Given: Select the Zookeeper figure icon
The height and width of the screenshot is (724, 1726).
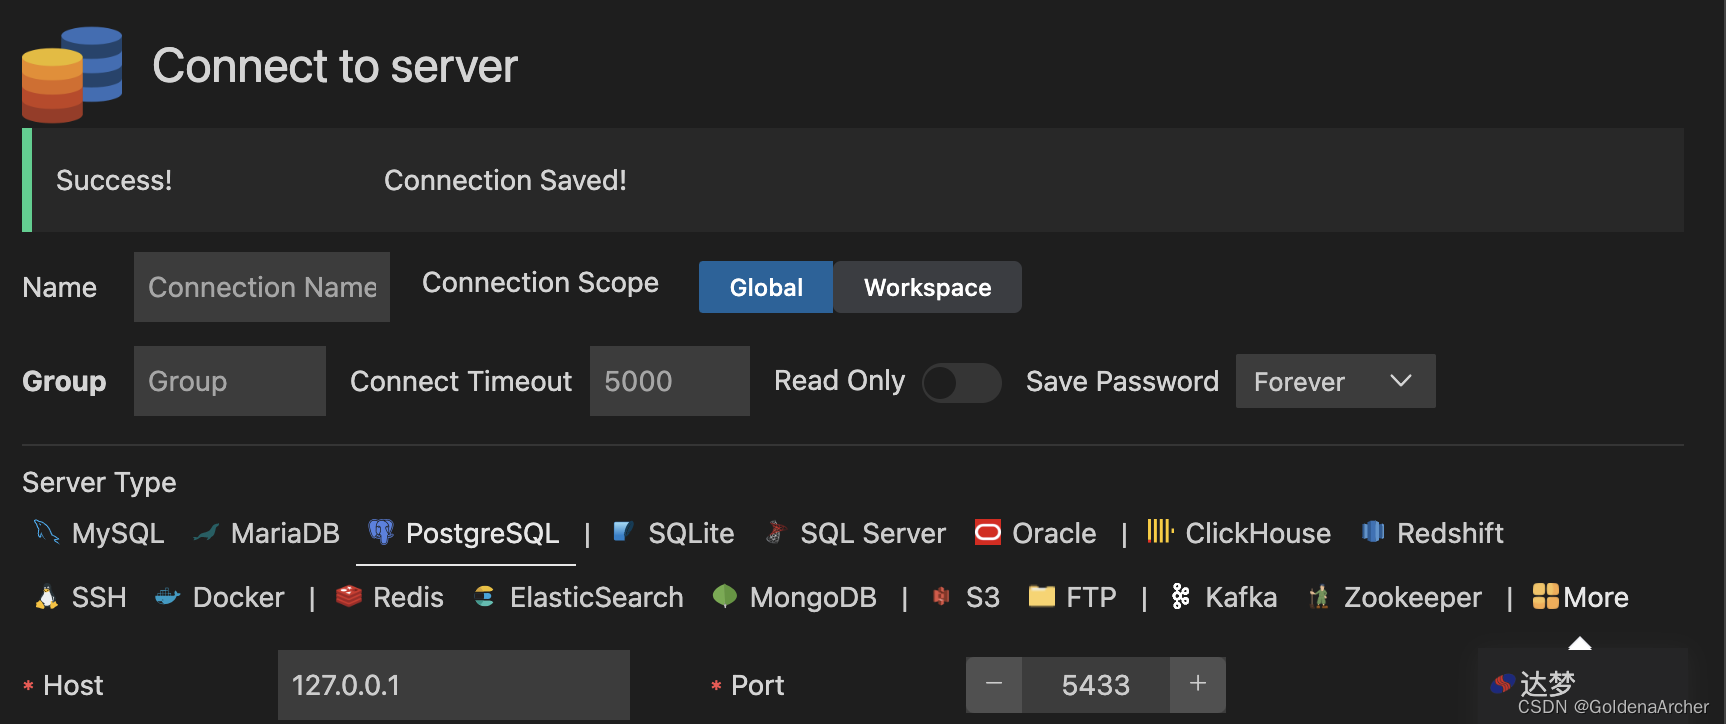Looking at the screenshot, I should click(x=1319, y=597).
